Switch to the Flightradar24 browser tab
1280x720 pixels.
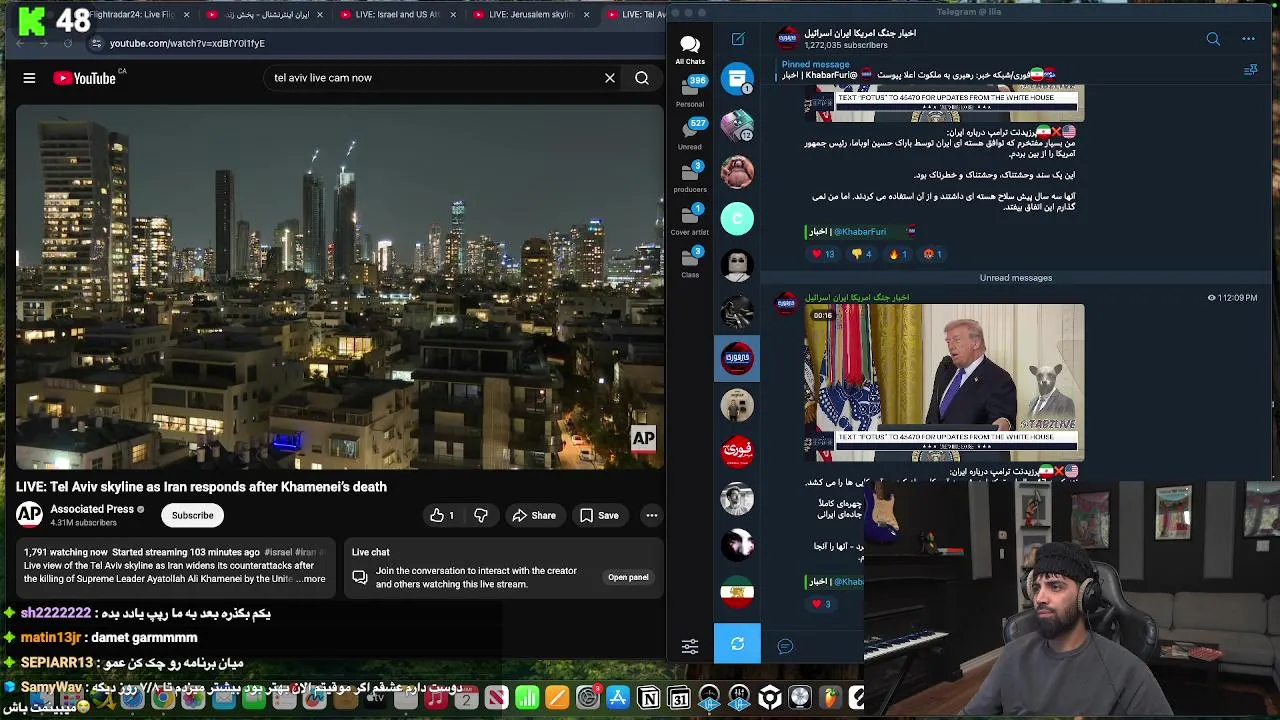click(140, 15)
